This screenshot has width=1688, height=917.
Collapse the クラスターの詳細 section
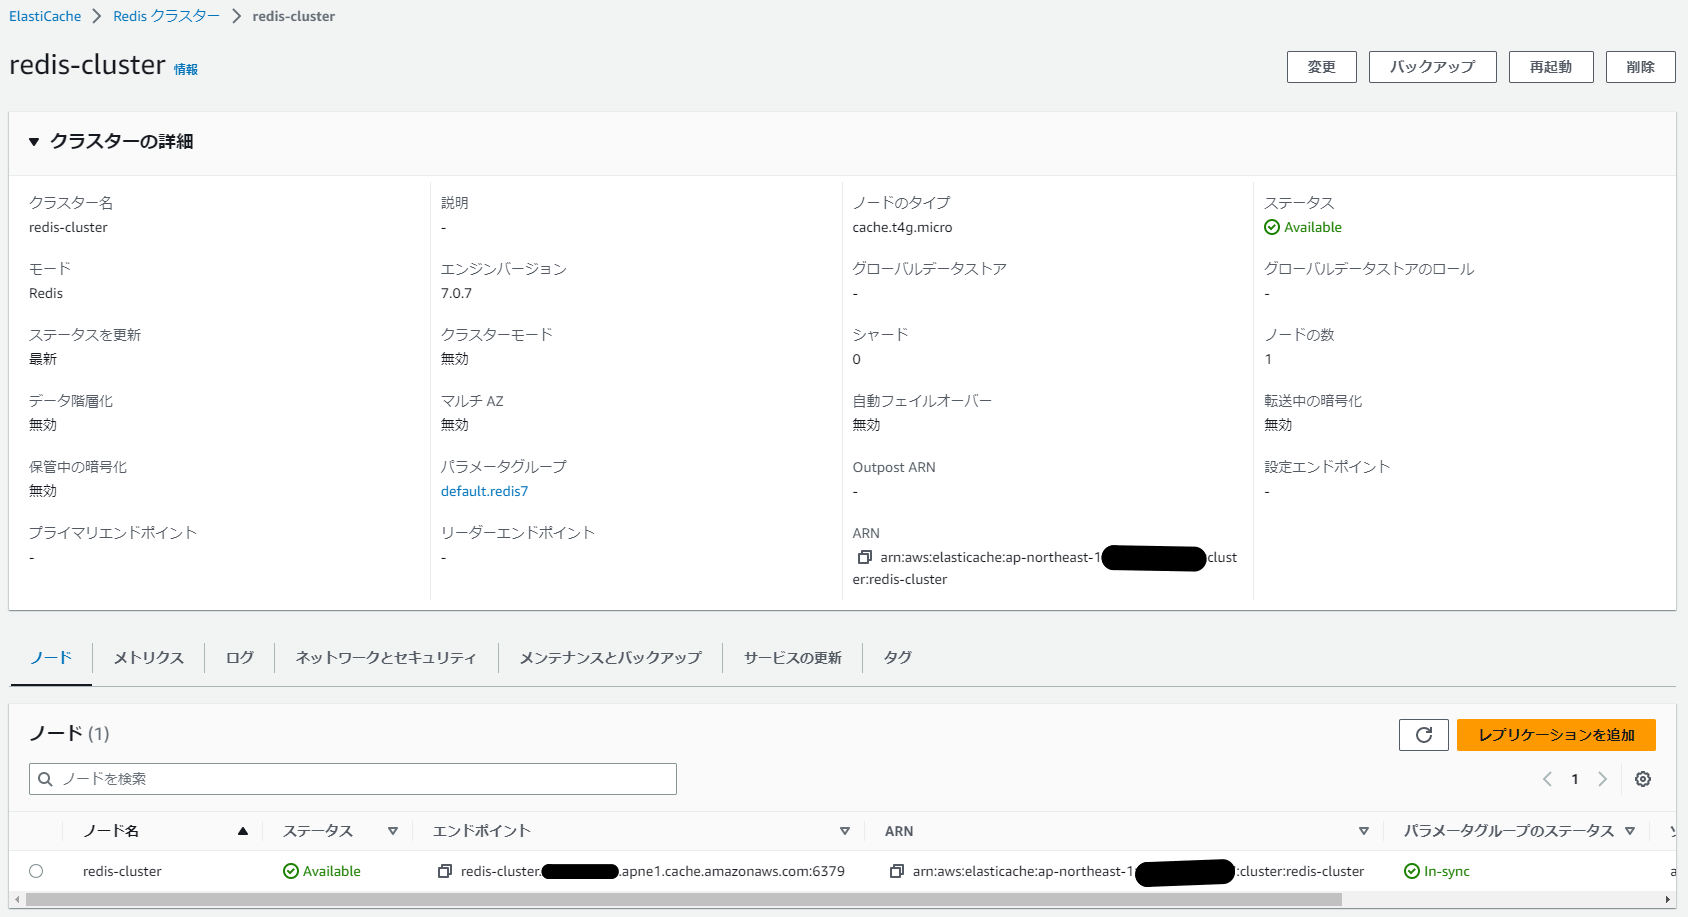33,142
